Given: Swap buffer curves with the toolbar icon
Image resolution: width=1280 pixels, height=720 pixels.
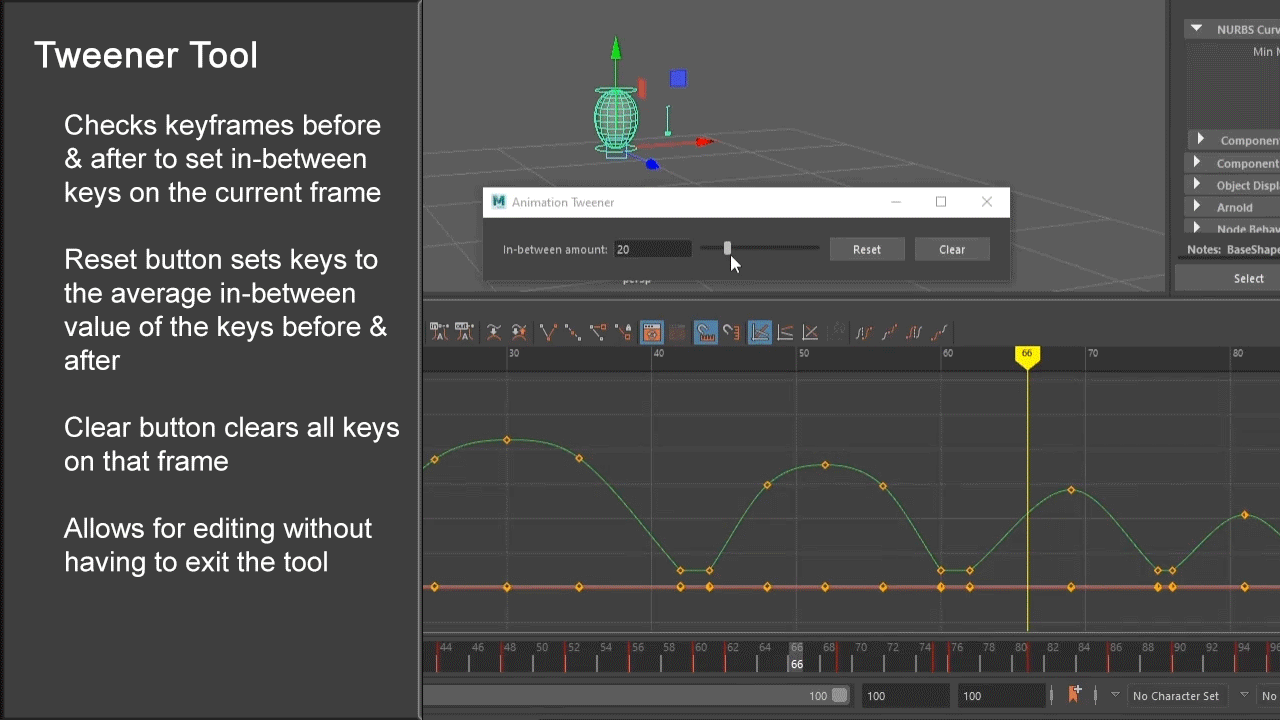Looking at the screenshot, I should tap(519, 332).
